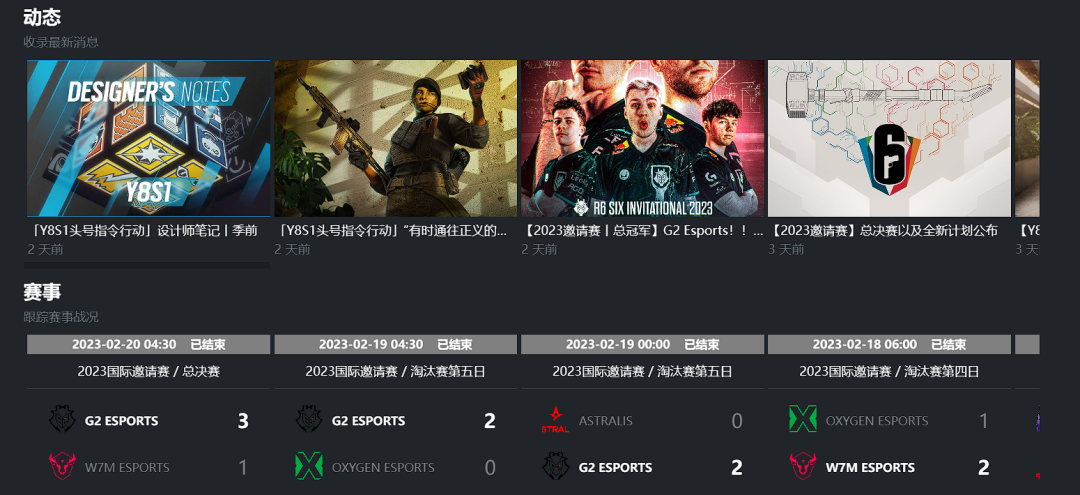Open the Designer's Notes Y8S1 thumbnail

coord(148,138)
